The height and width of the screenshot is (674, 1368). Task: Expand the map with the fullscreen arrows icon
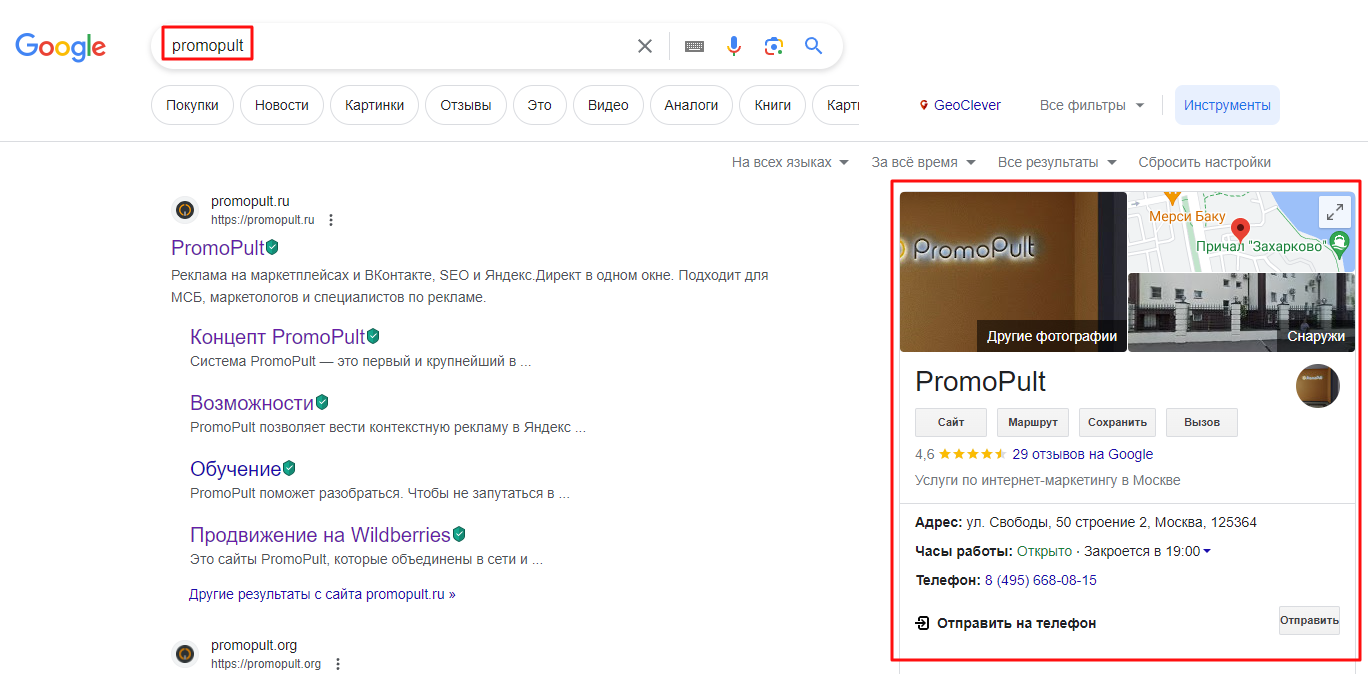pos(1335,212)
